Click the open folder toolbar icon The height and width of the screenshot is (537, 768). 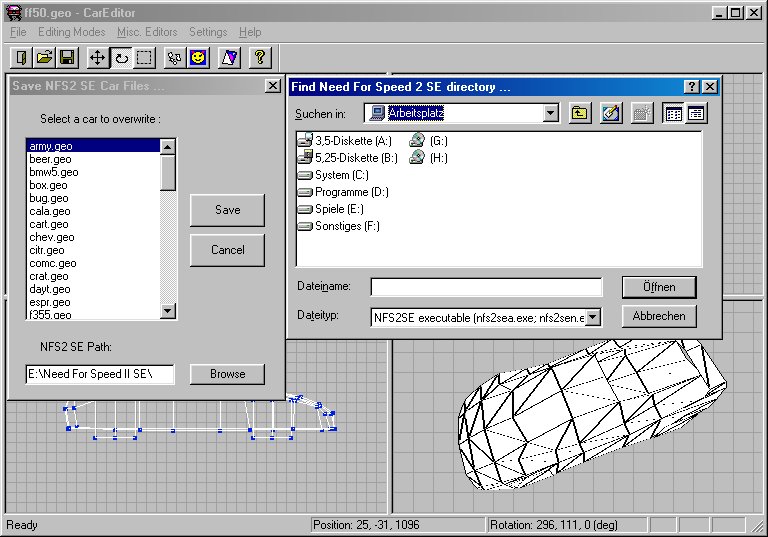pyautogui.click(x=45, y=58)
